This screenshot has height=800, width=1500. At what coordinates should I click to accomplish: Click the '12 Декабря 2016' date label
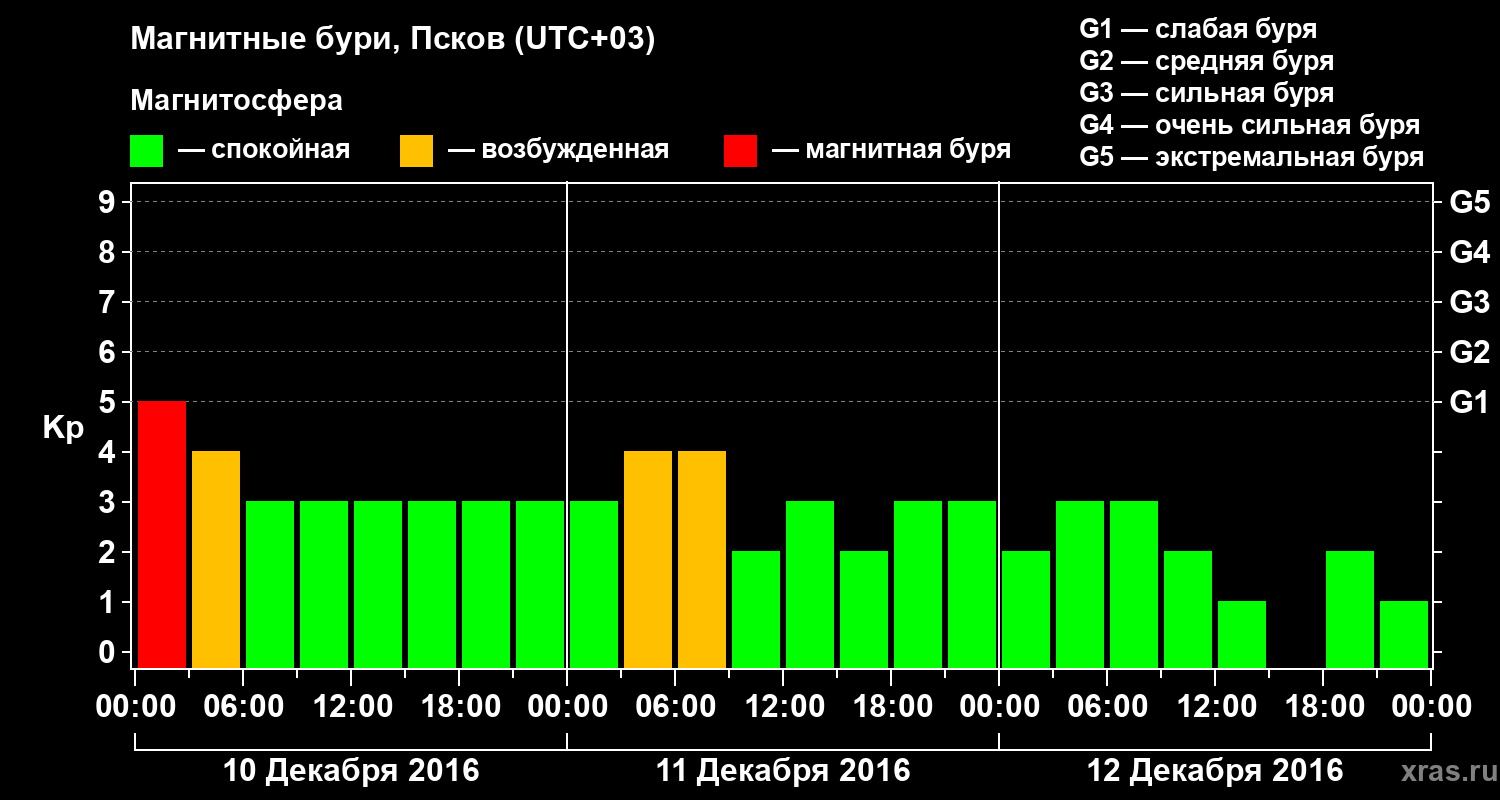1215,771
